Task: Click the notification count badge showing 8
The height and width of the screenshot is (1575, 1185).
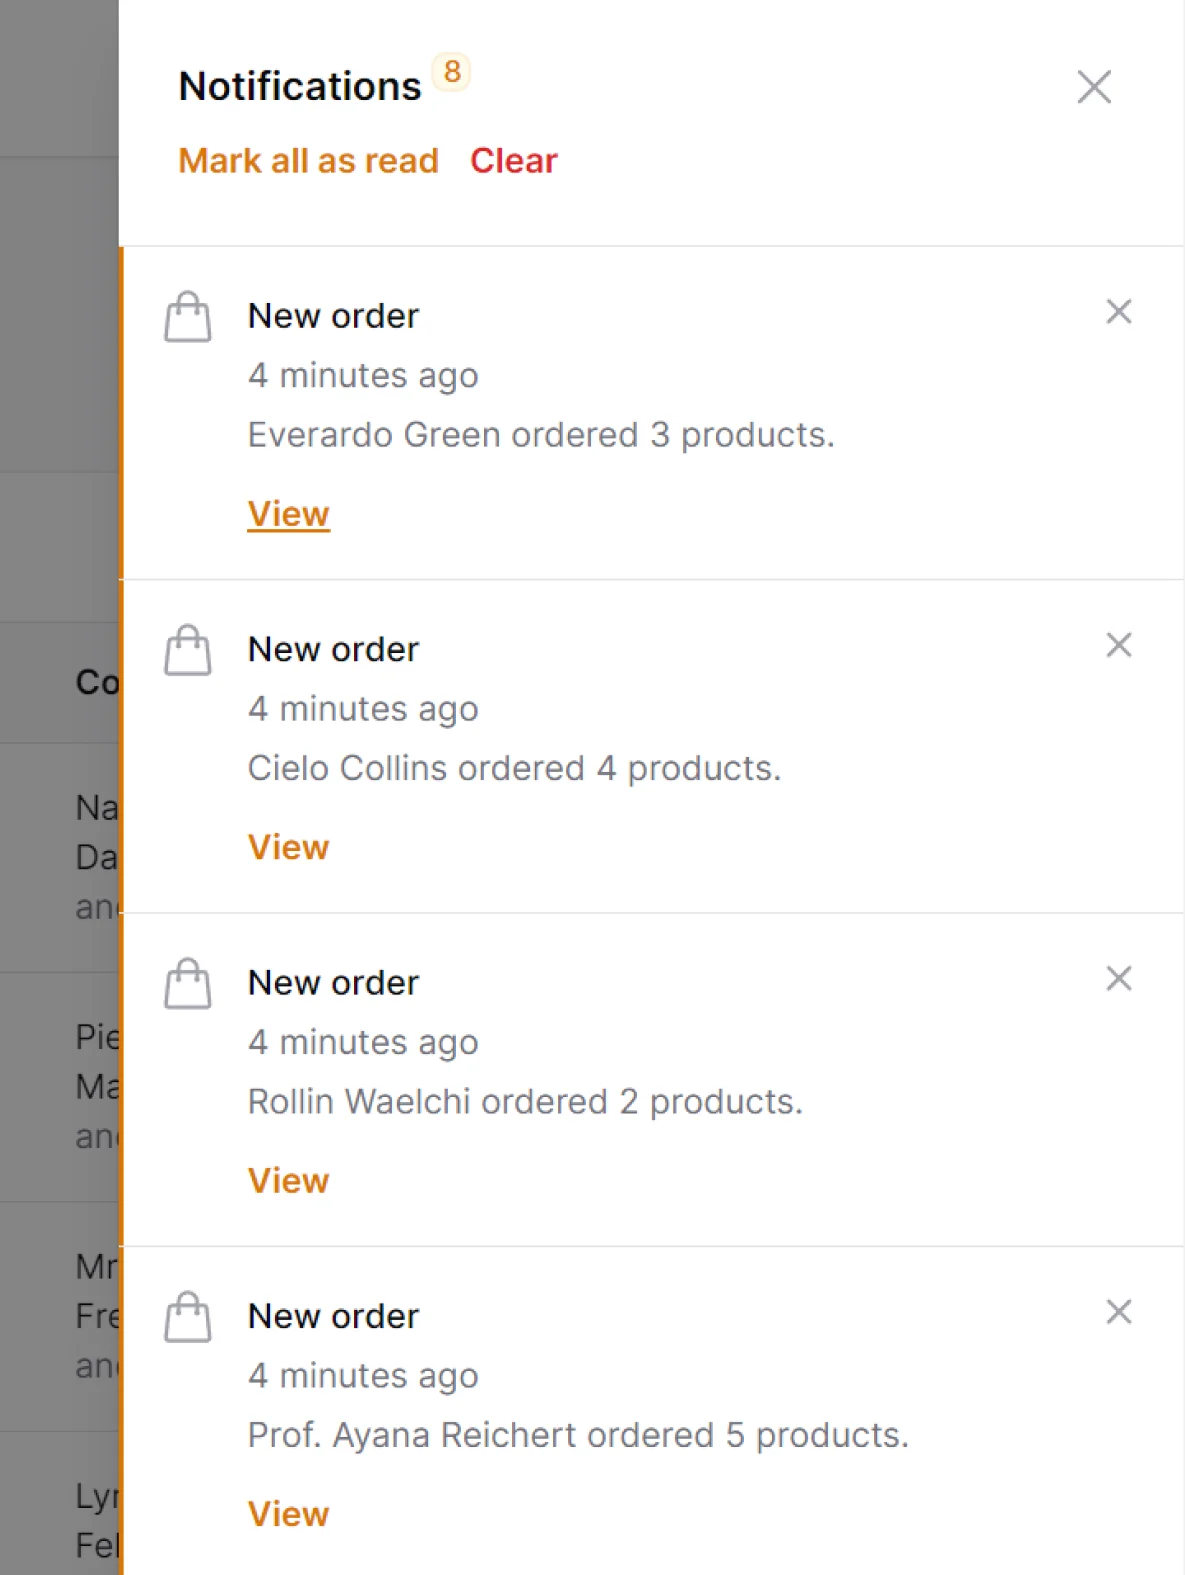Action: click(x=452, y=72)
